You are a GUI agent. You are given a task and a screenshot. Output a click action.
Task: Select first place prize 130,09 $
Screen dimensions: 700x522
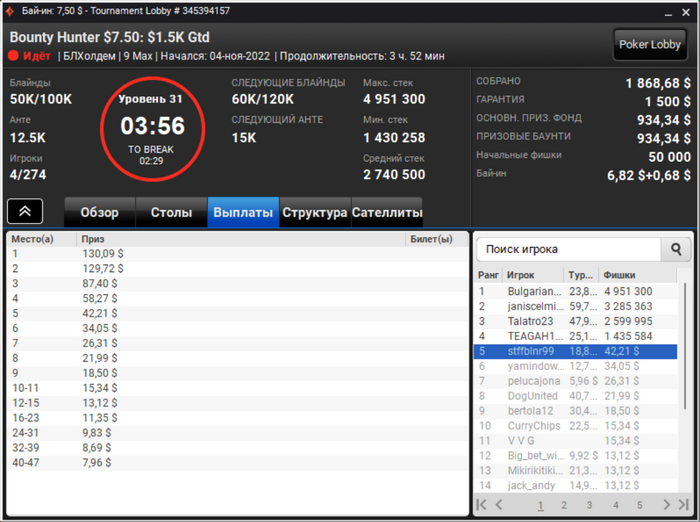point(103,254)
